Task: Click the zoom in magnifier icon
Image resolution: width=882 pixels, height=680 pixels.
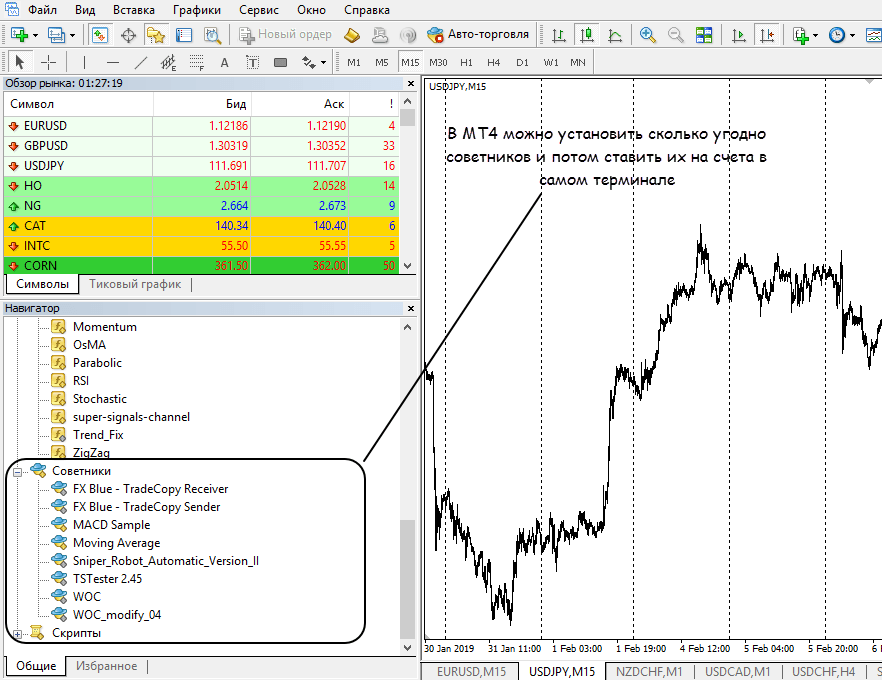Action: pos(648,35)
